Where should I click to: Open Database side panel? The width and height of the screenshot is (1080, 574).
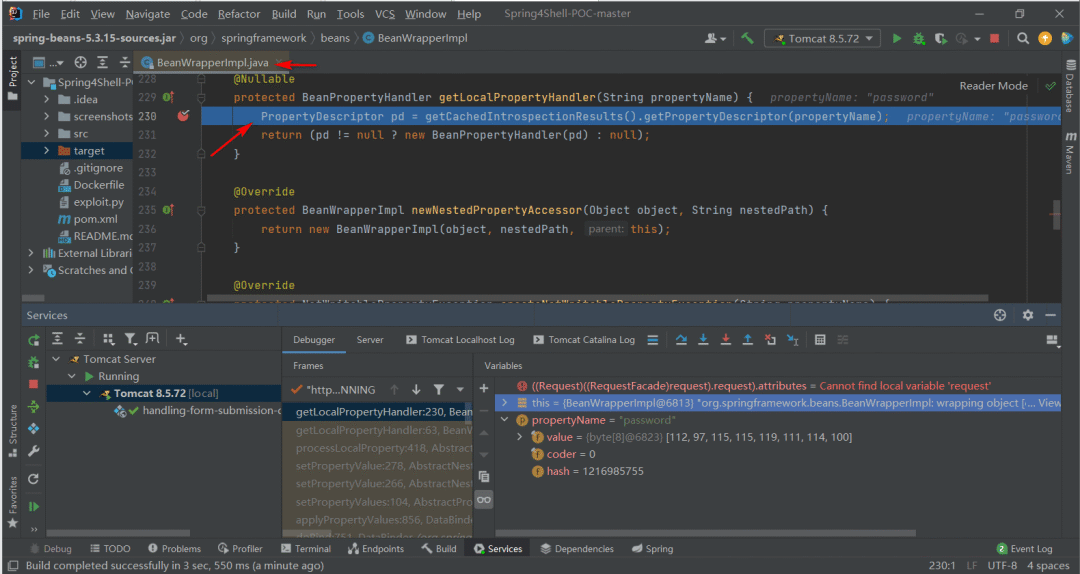click(x=1070, y=86)
